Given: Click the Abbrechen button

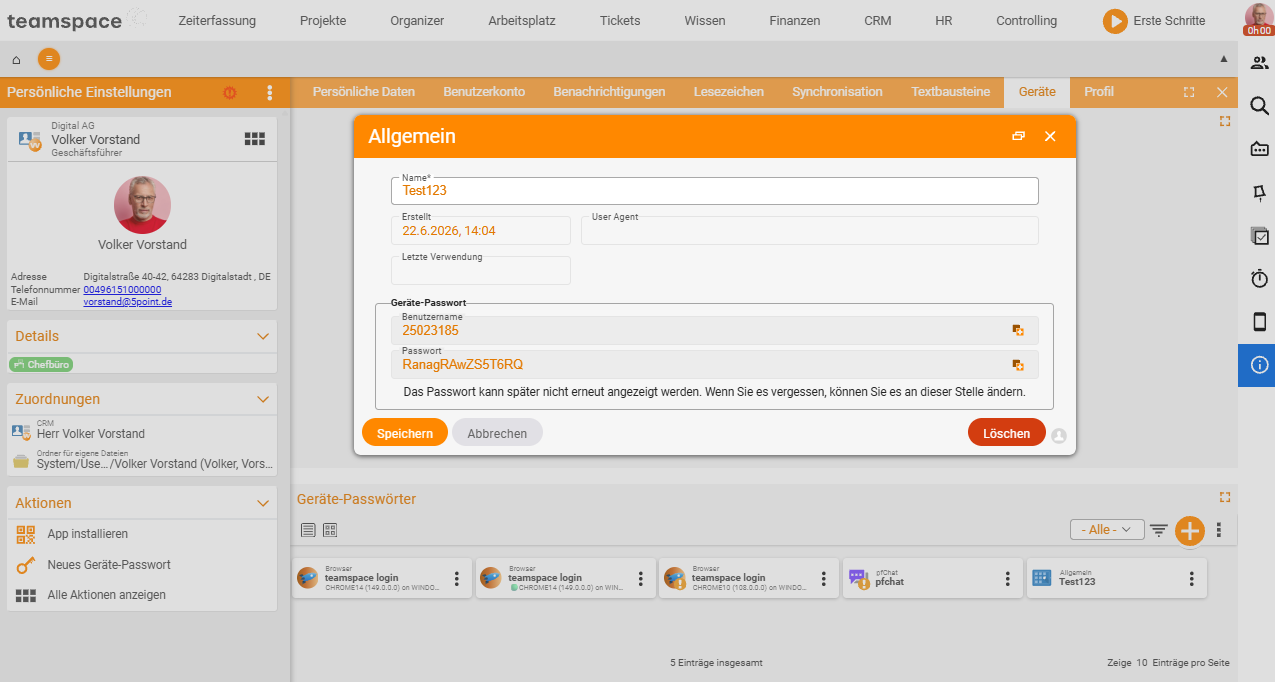Looking at the screenshot, I should (497, 433).
